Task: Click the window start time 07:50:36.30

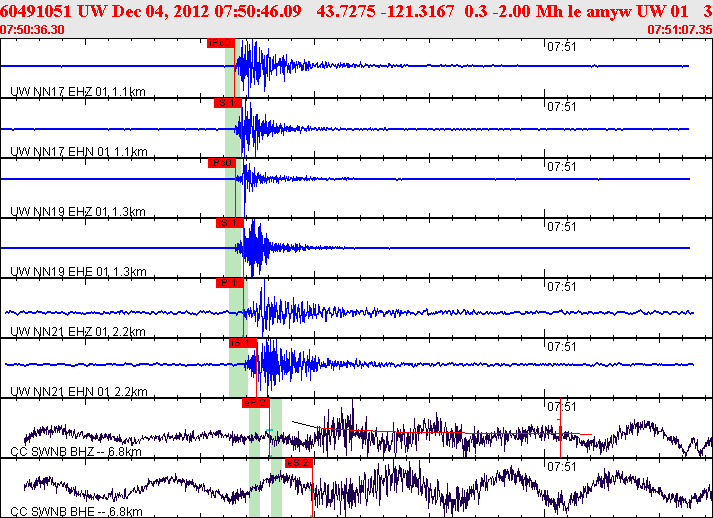Action: click(32, 30)
